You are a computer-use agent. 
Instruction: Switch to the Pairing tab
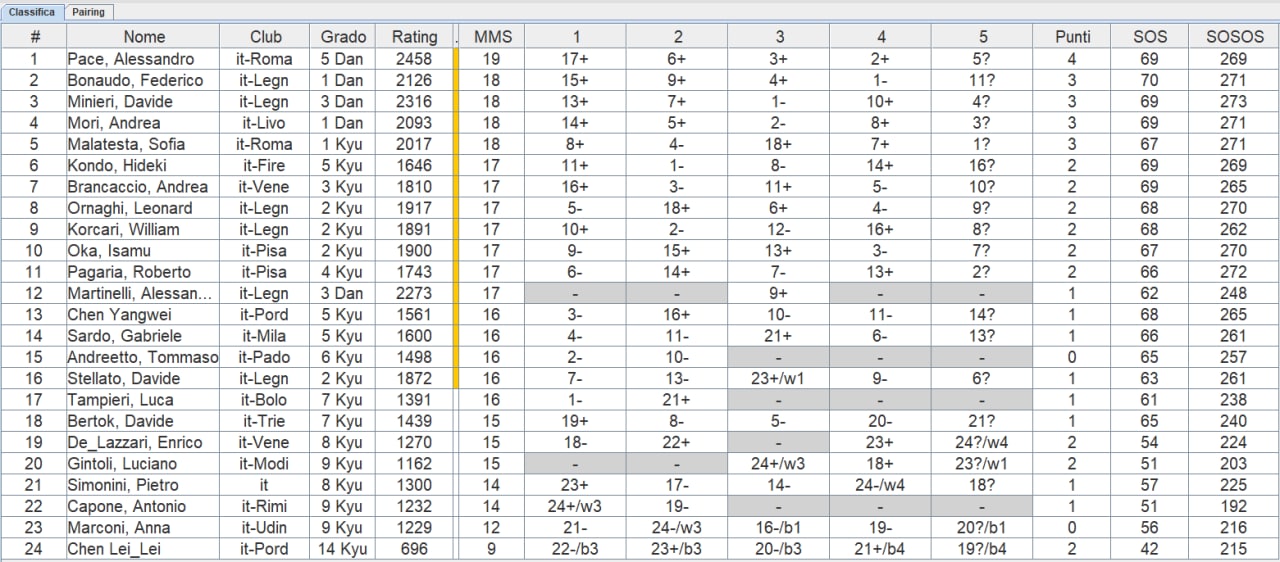click(88, 12)
